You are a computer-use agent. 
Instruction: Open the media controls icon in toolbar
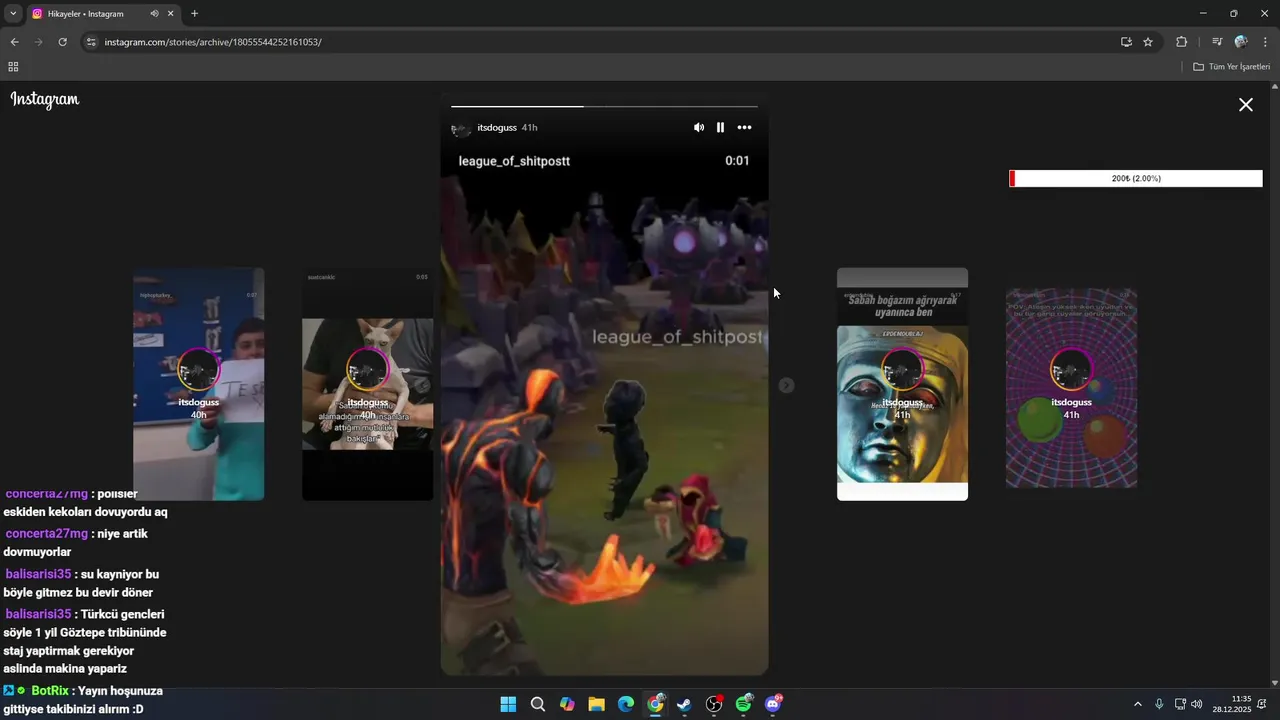click(x=1217, y=42)
